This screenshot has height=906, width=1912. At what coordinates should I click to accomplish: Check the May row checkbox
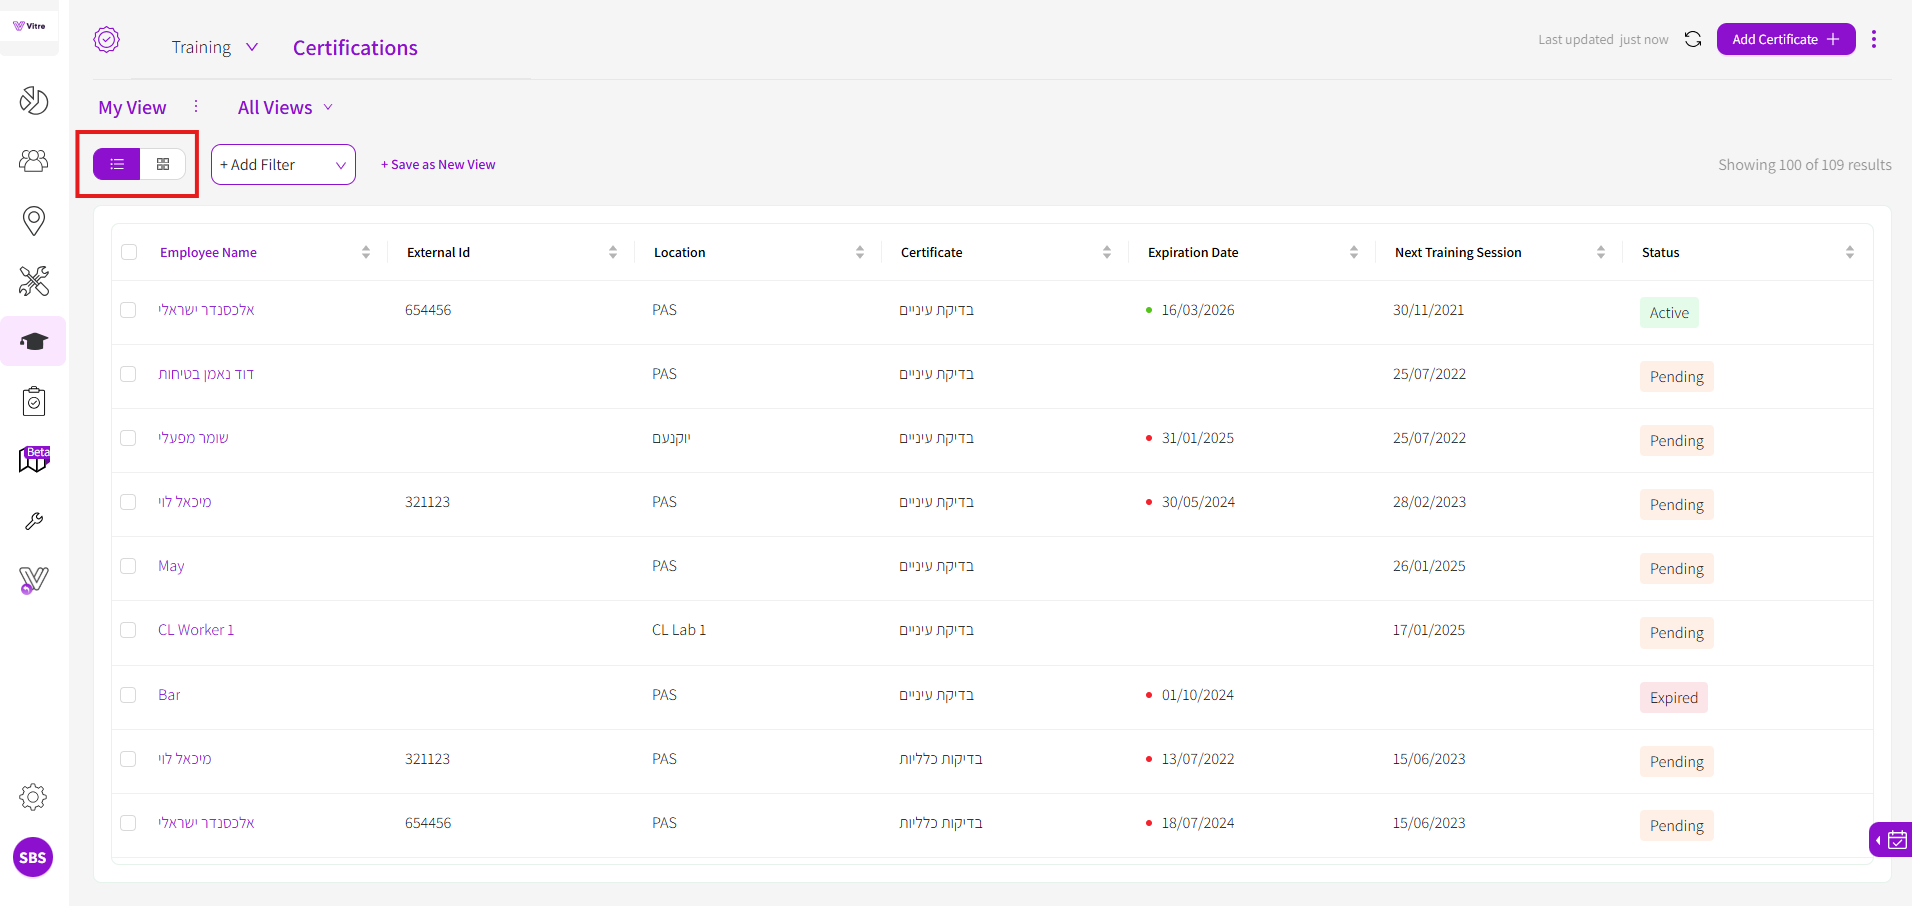(x=128, y=566)
